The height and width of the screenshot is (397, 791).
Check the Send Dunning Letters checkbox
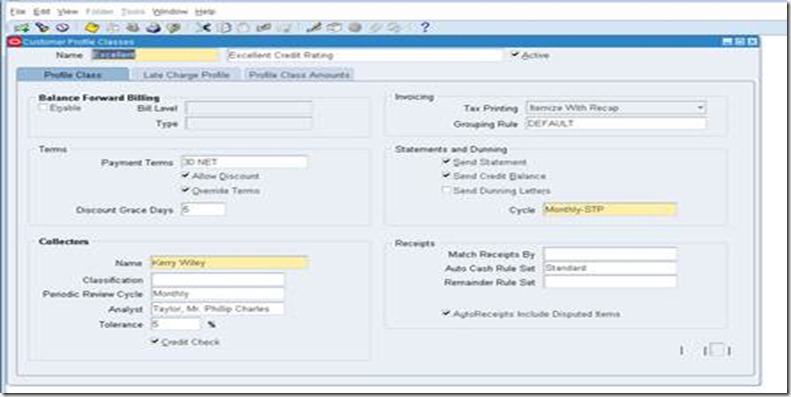click(446, 191)
